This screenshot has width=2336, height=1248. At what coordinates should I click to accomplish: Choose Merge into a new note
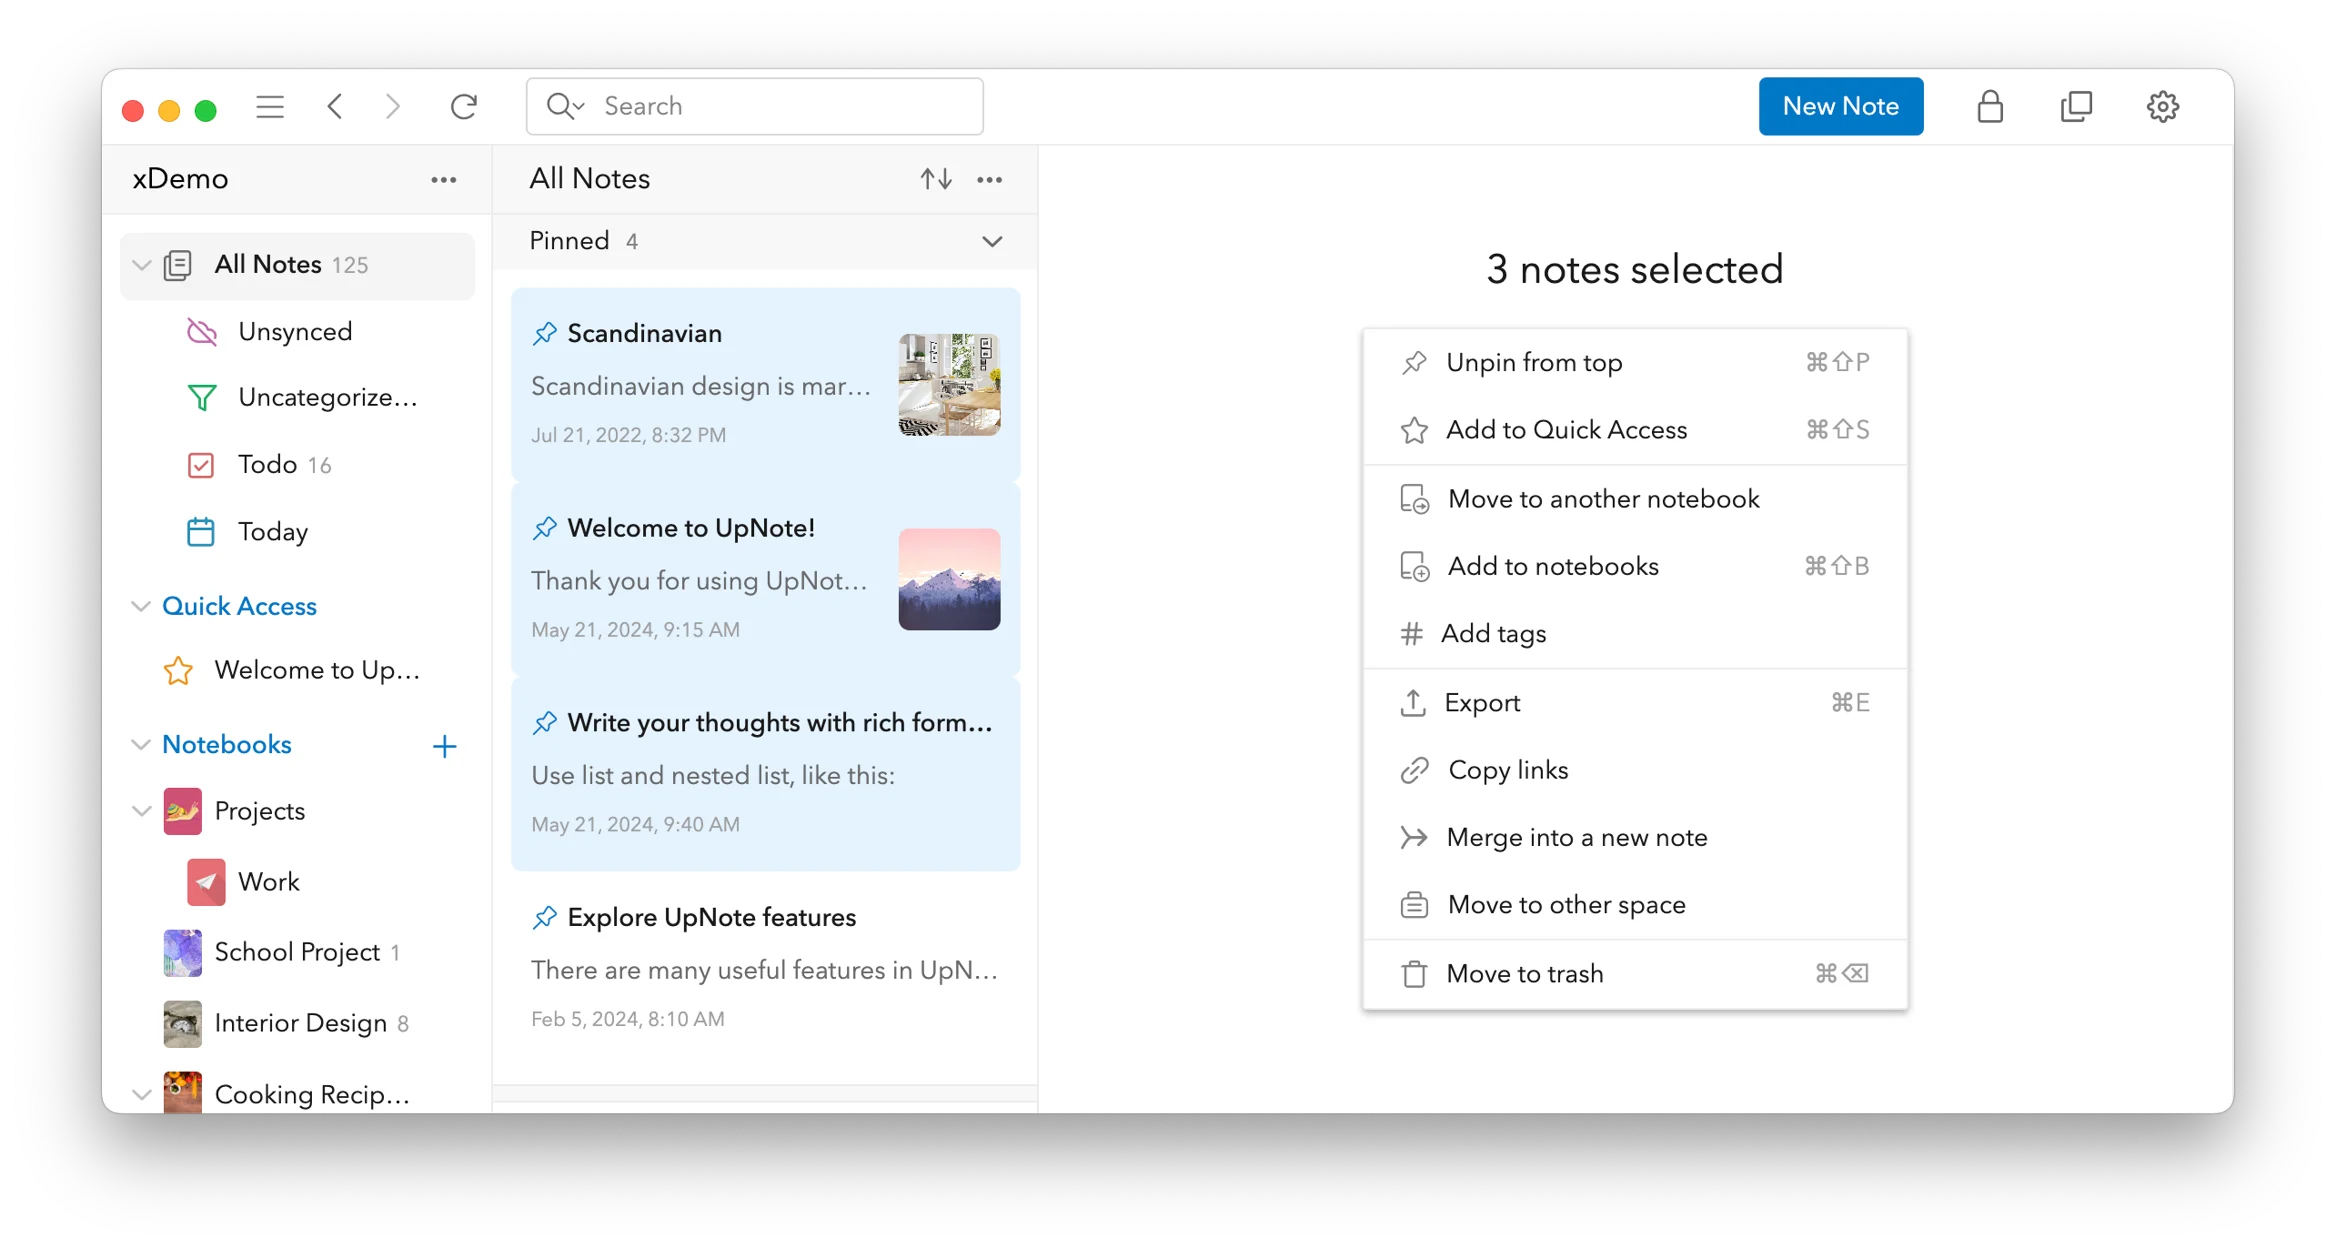pyautogui.click(x=1576, y=837)
